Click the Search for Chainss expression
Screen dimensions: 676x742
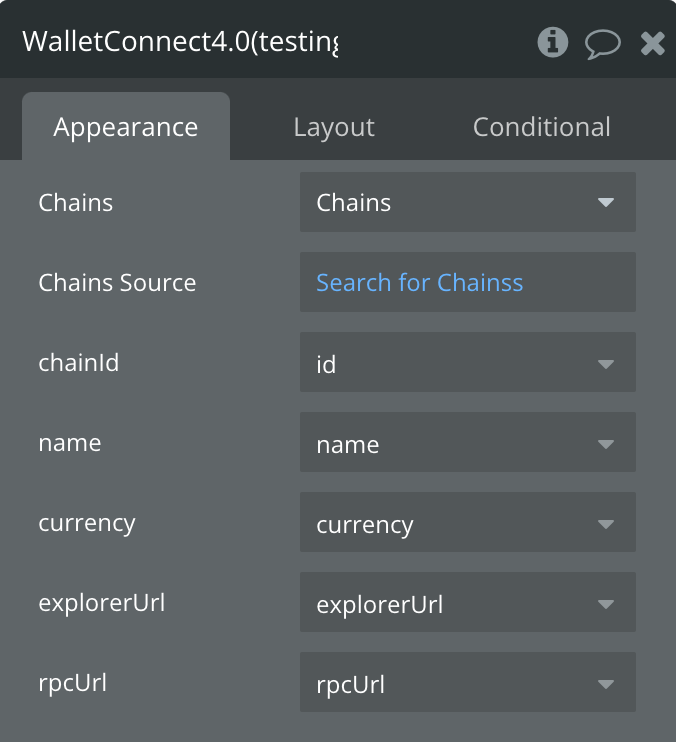point(420,283)
